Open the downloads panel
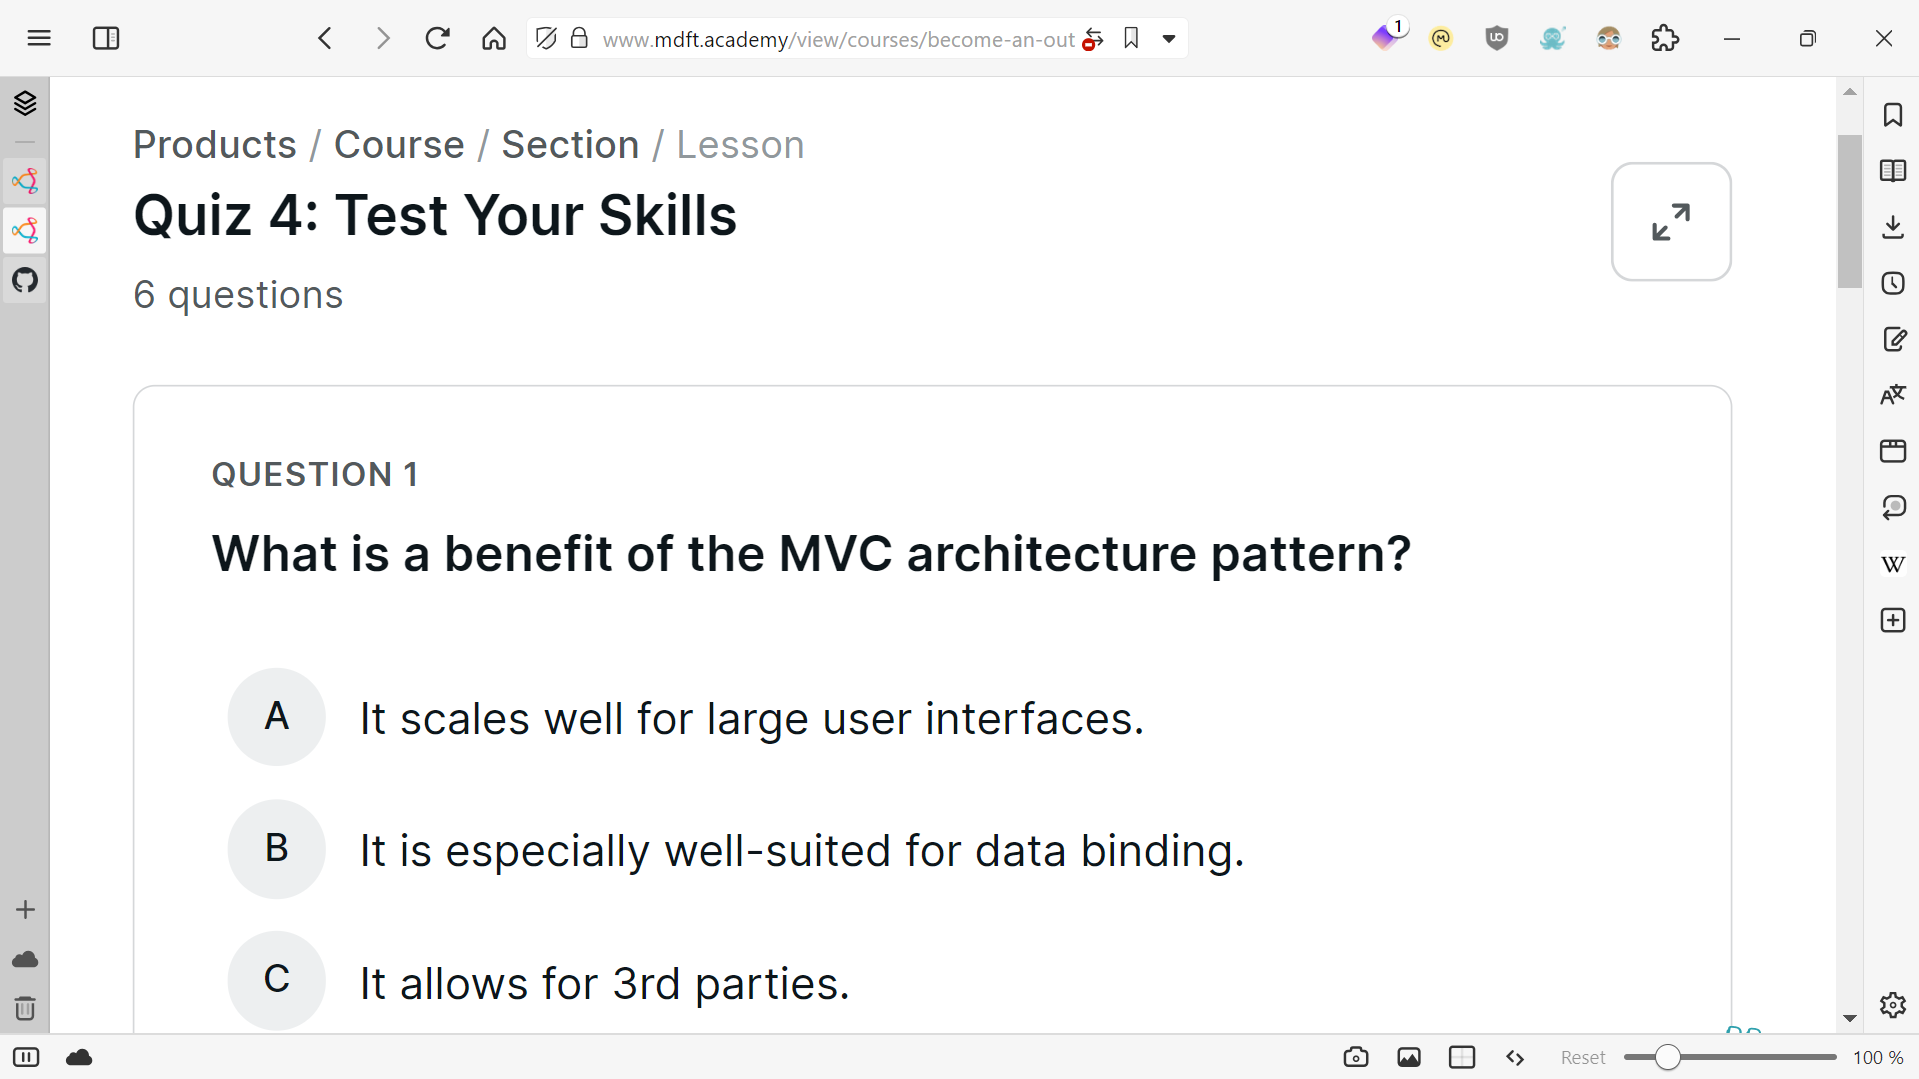Viewport: 1919px width, 1079px height. pyautogui.click(x=1893, y=227)
